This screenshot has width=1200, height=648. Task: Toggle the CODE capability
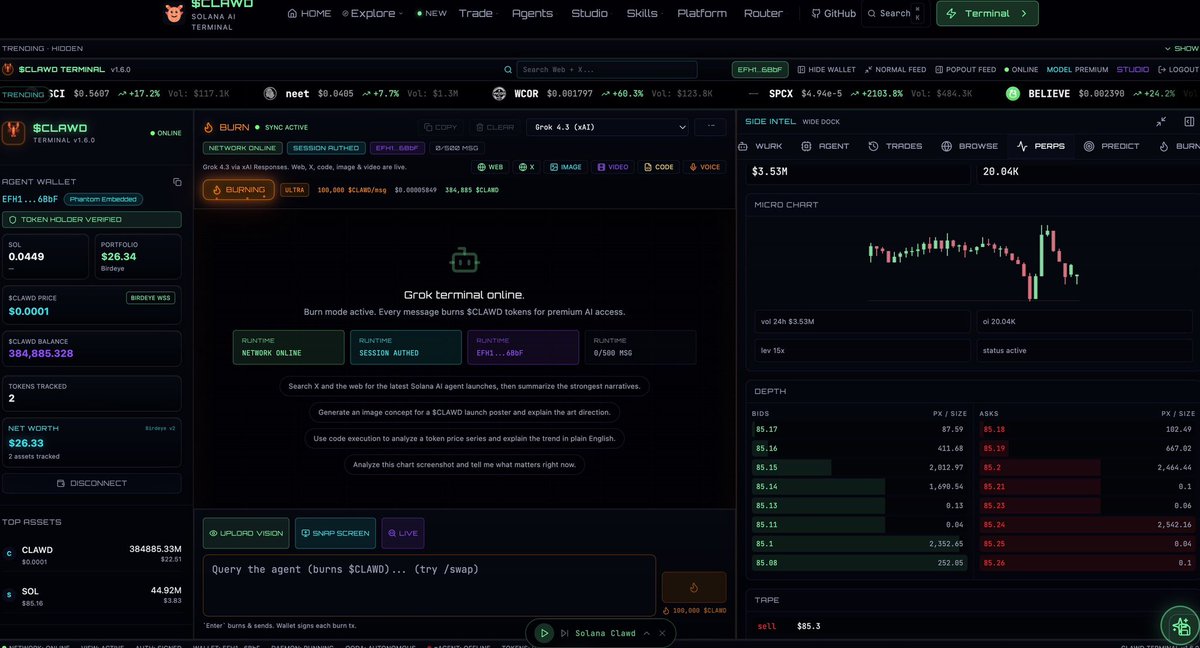click(x=659, y=167)
